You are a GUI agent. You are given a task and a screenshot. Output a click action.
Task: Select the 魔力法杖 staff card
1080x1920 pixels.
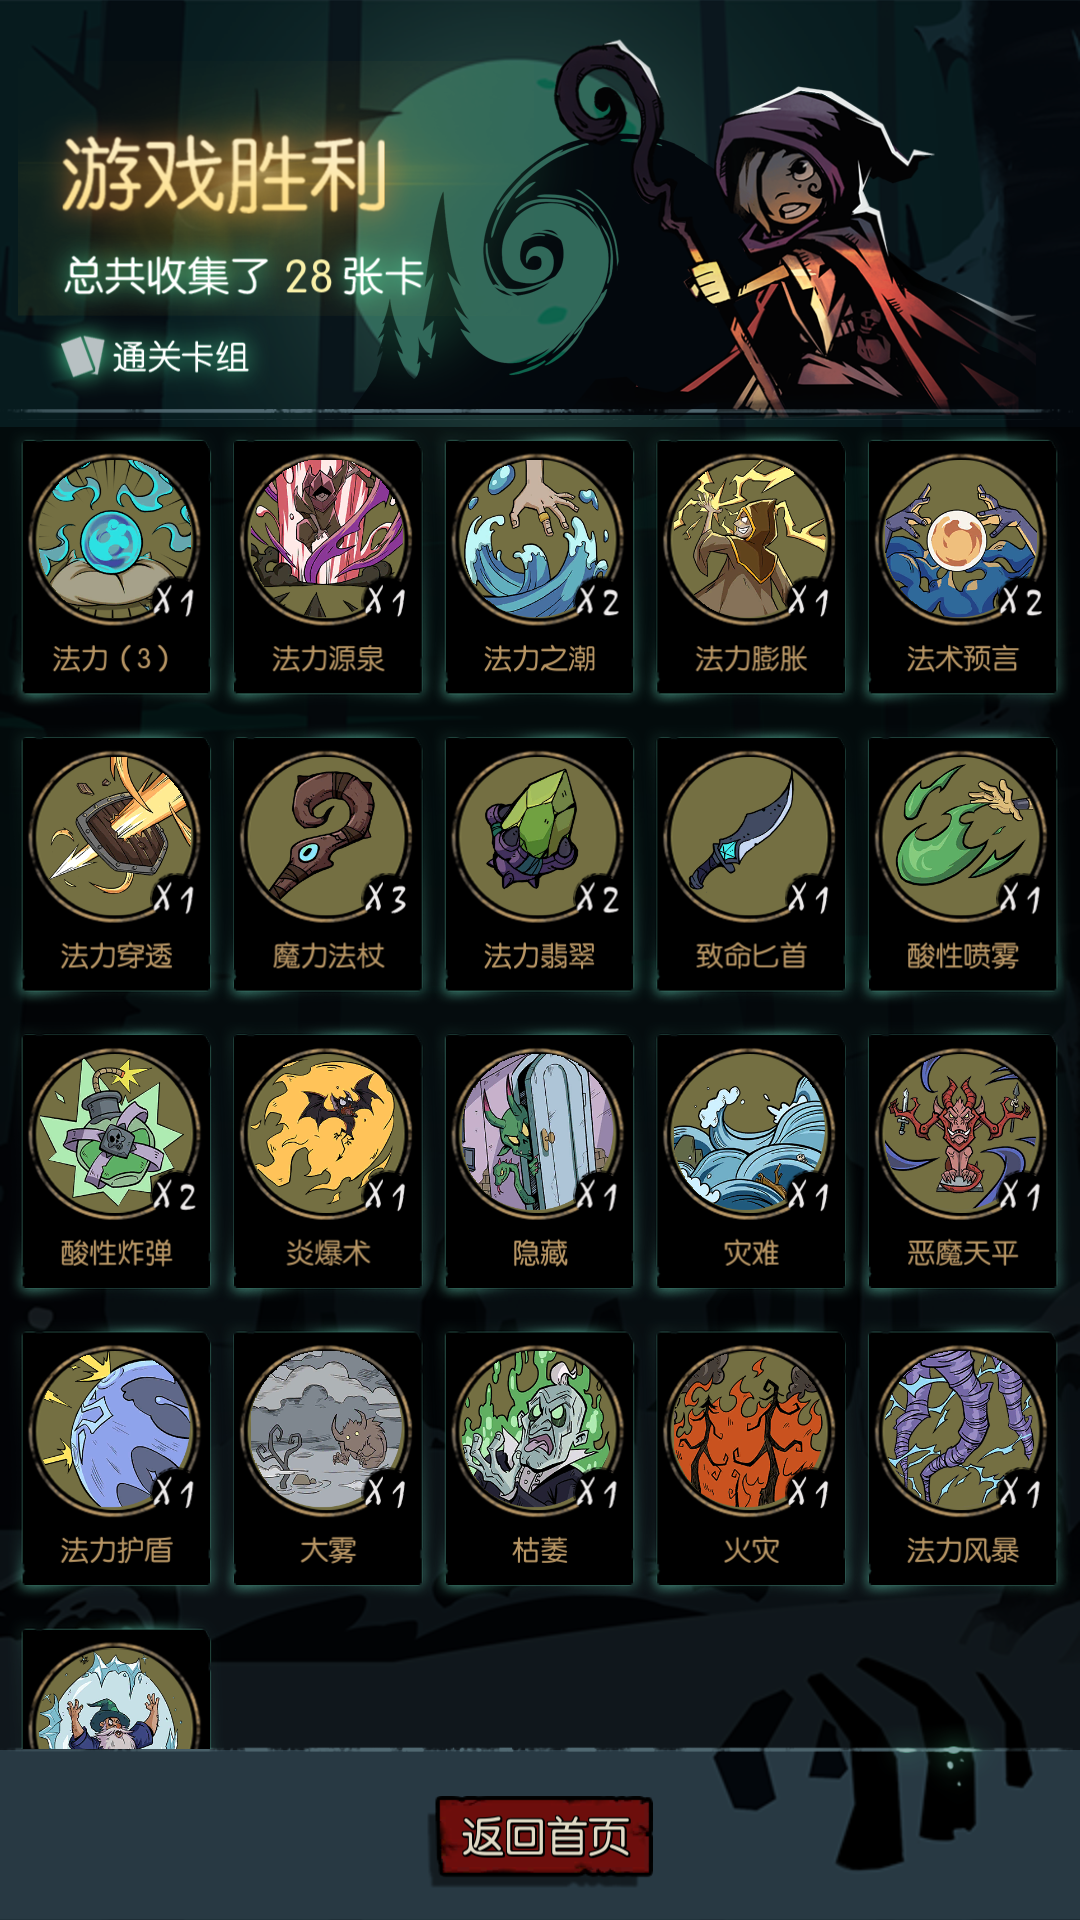point(328,864)
